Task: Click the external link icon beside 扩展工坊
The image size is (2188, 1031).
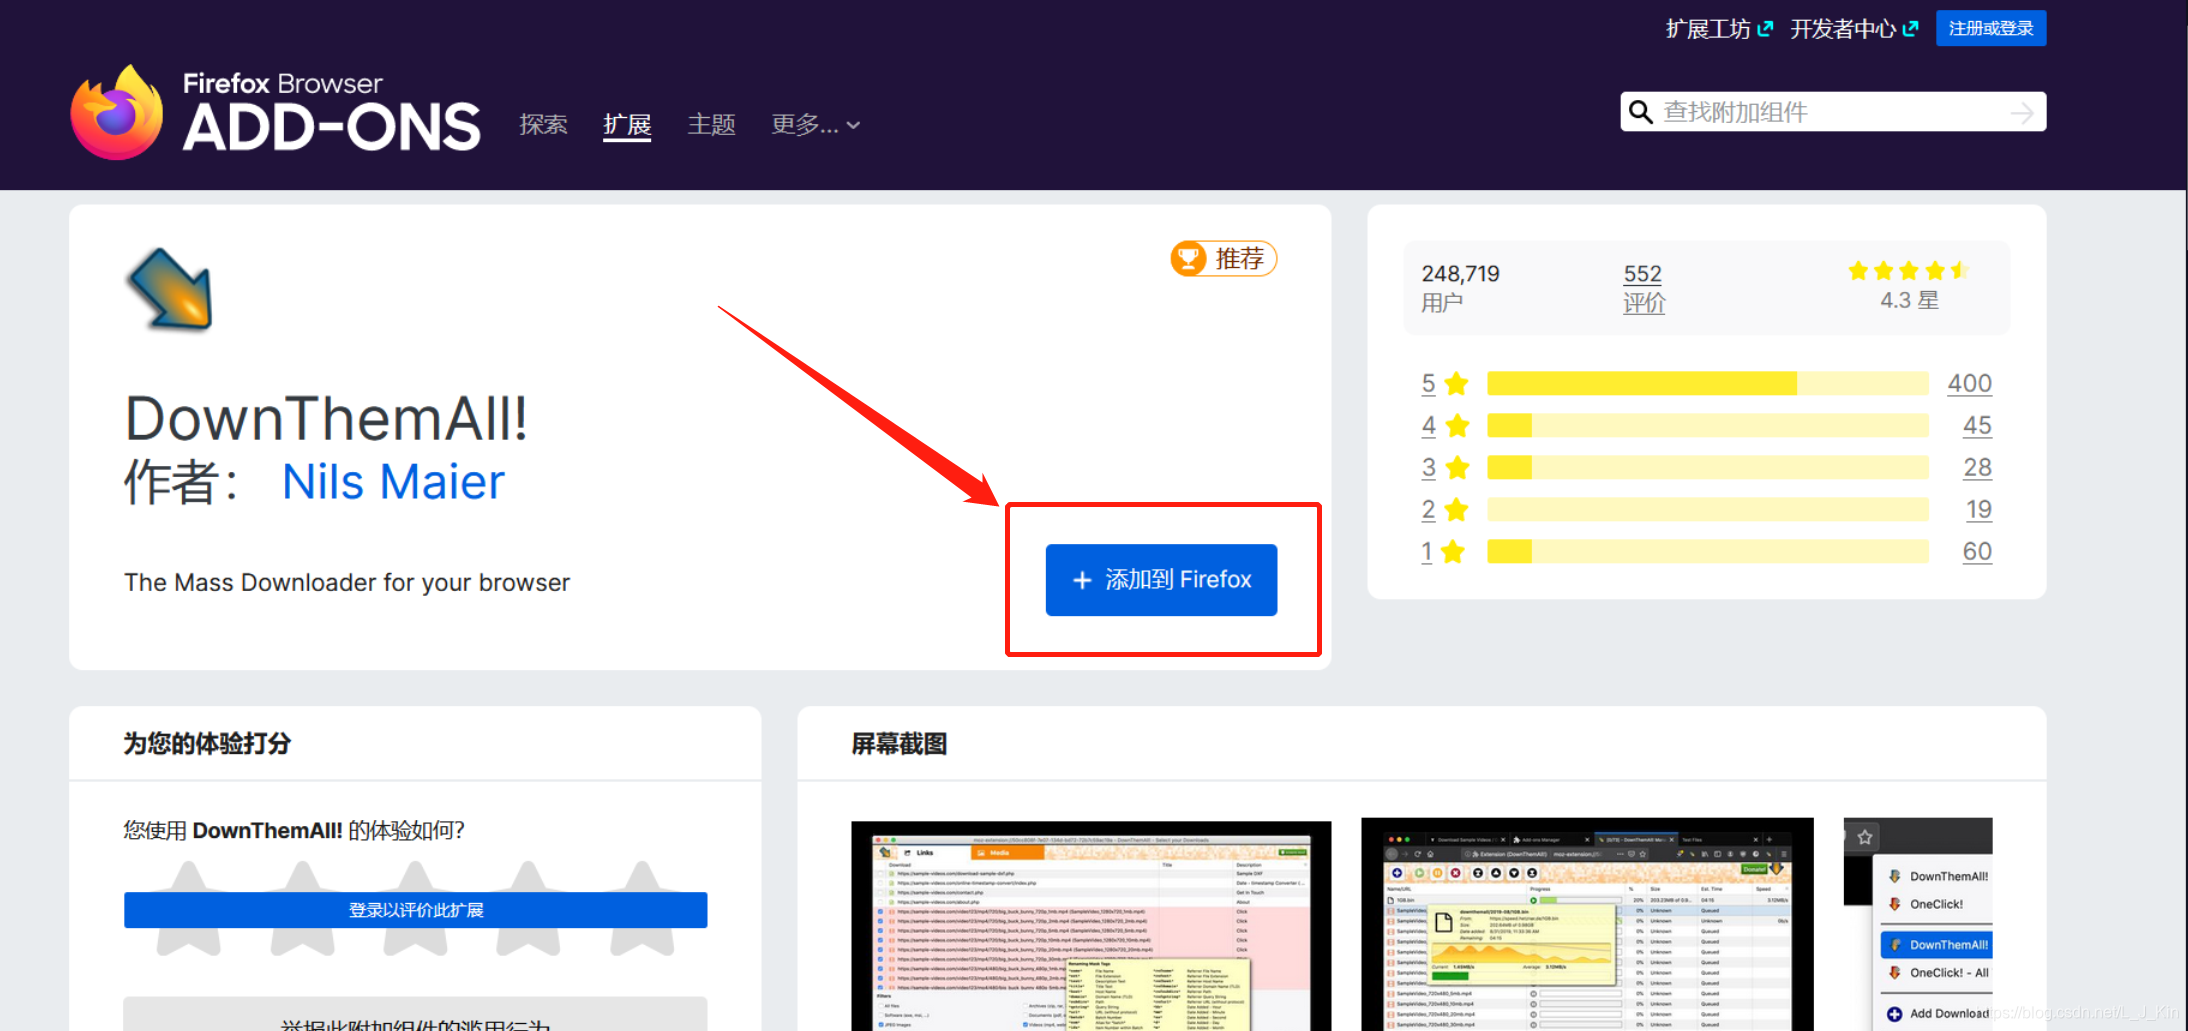Action: pos(1765,29)
